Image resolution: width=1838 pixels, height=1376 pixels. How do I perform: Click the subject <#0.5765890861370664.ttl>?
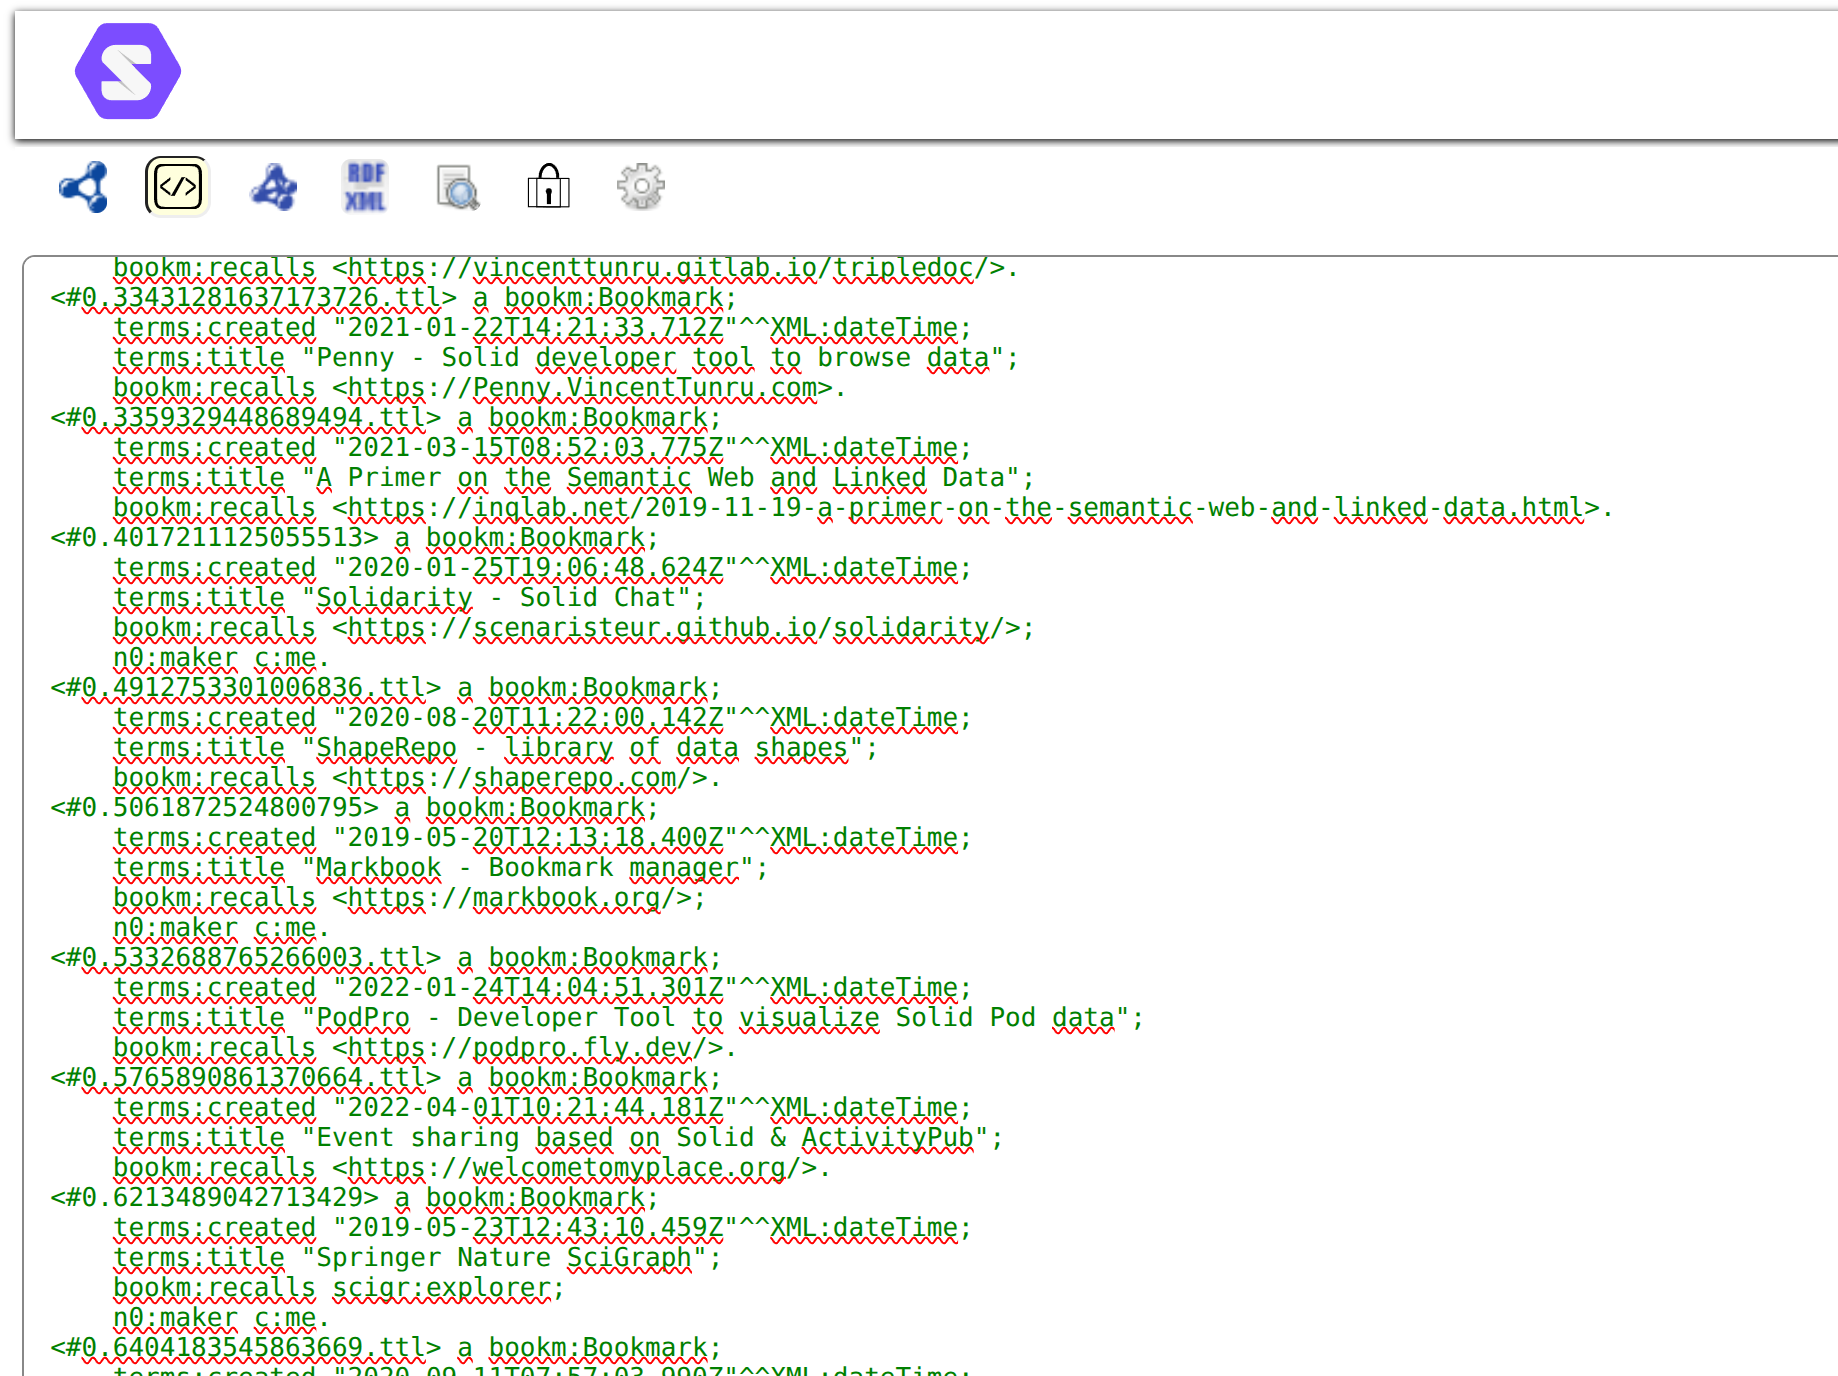pyautogui.click(x=245, y=1078)
